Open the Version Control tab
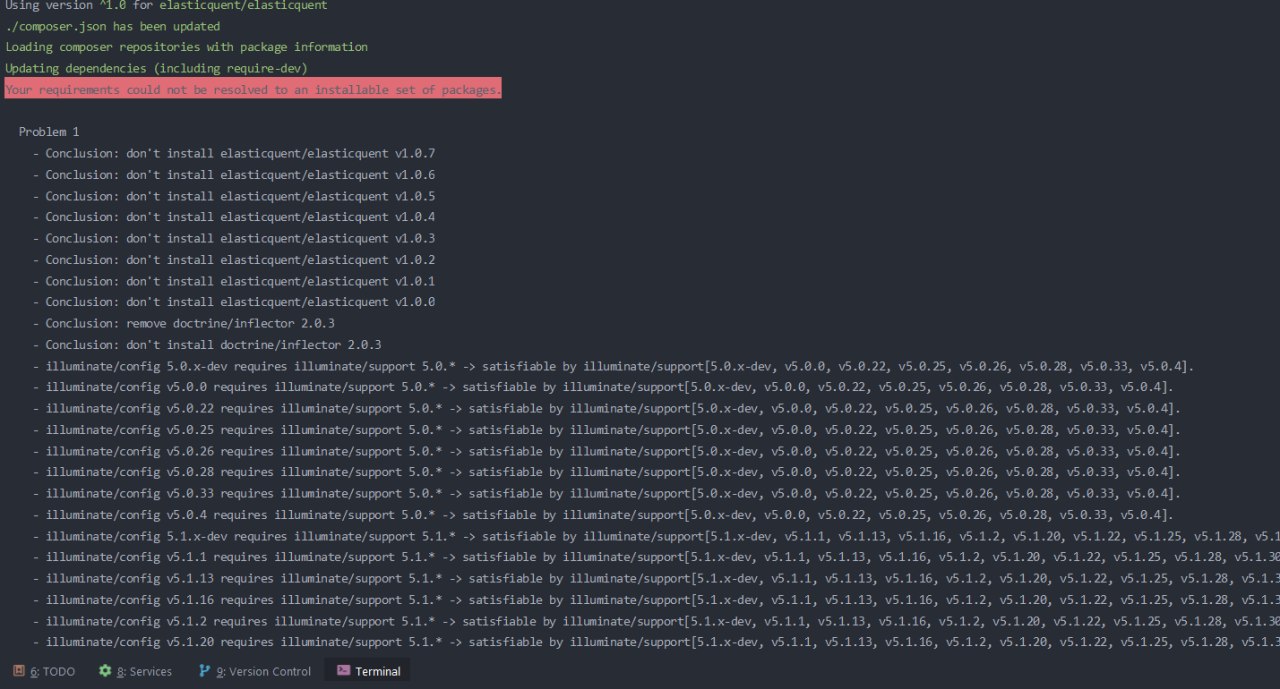This screenshot has width=1280, height=689. (255, 671)
